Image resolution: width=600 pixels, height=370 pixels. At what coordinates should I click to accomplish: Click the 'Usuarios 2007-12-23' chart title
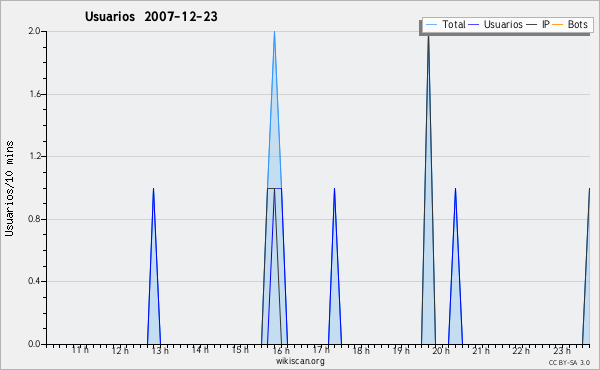coord(151,17)
